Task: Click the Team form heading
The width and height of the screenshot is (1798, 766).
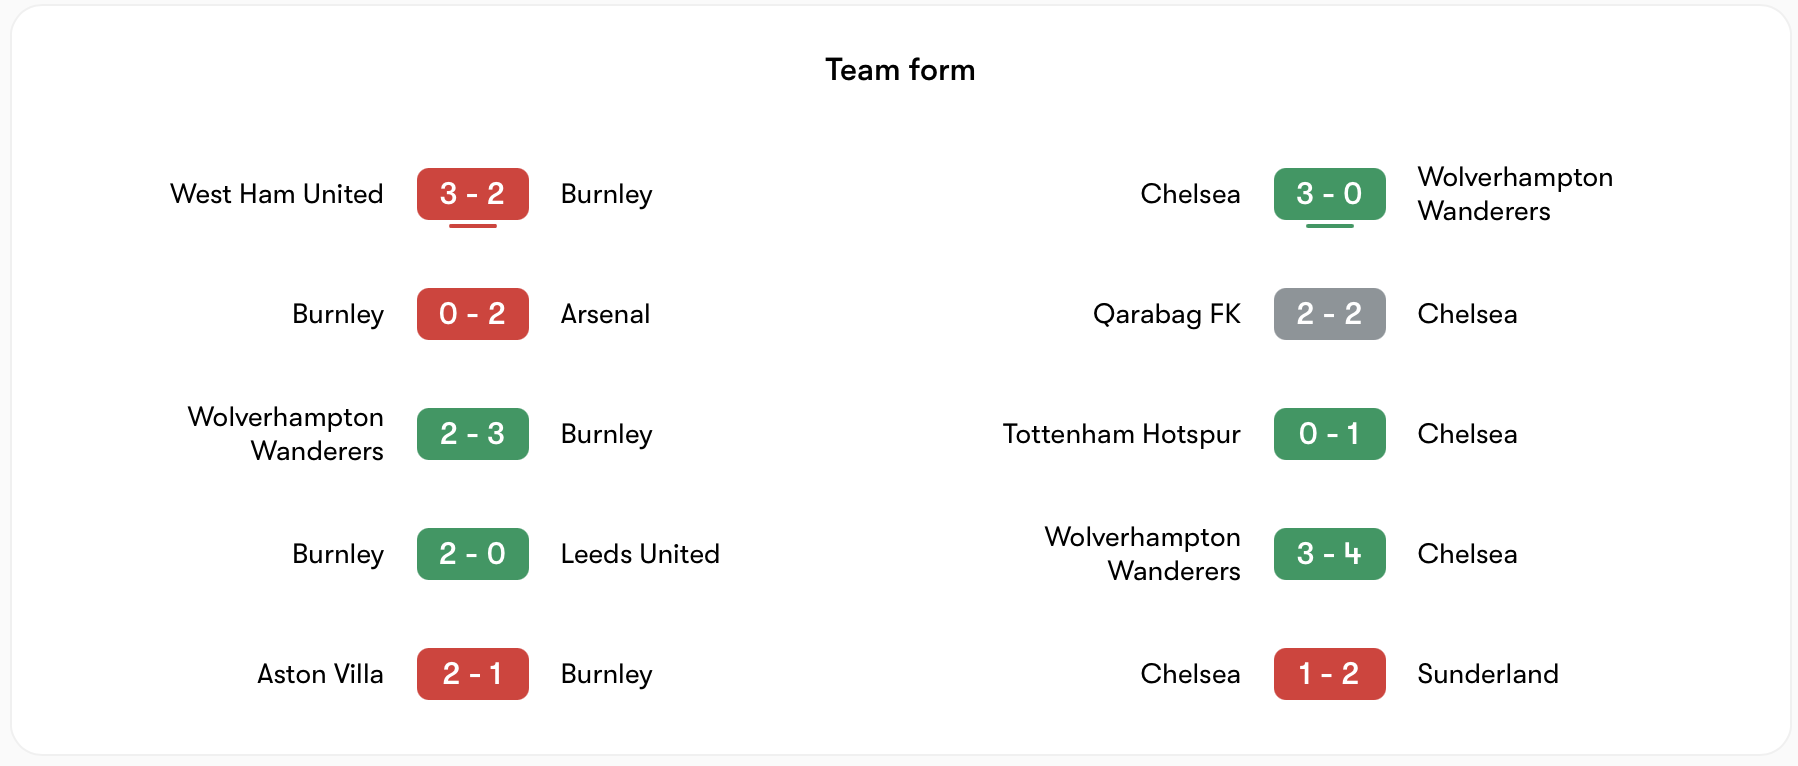Action: point(899,70)
